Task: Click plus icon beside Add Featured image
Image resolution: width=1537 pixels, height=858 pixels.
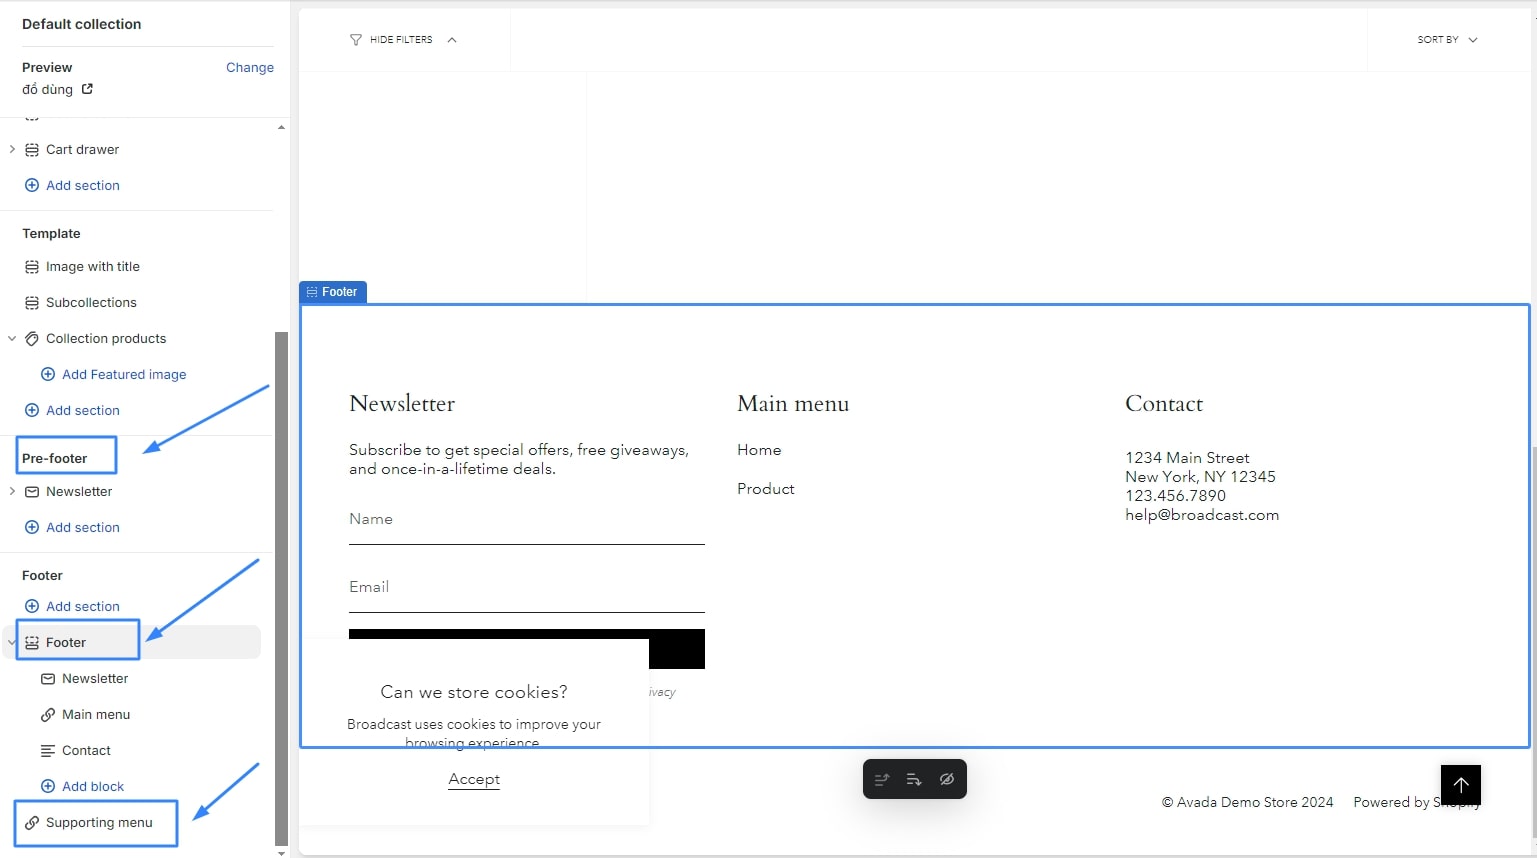Action: click(x=48, y=374)
